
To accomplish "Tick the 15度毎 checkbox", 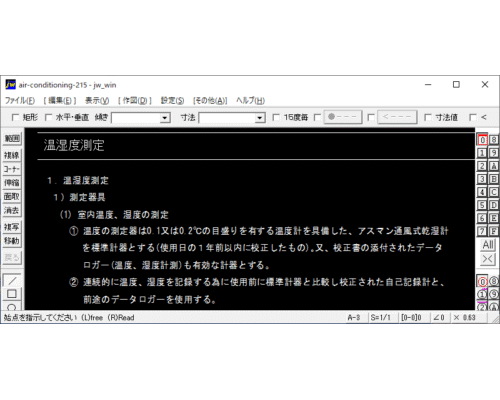I will point(276,117).
